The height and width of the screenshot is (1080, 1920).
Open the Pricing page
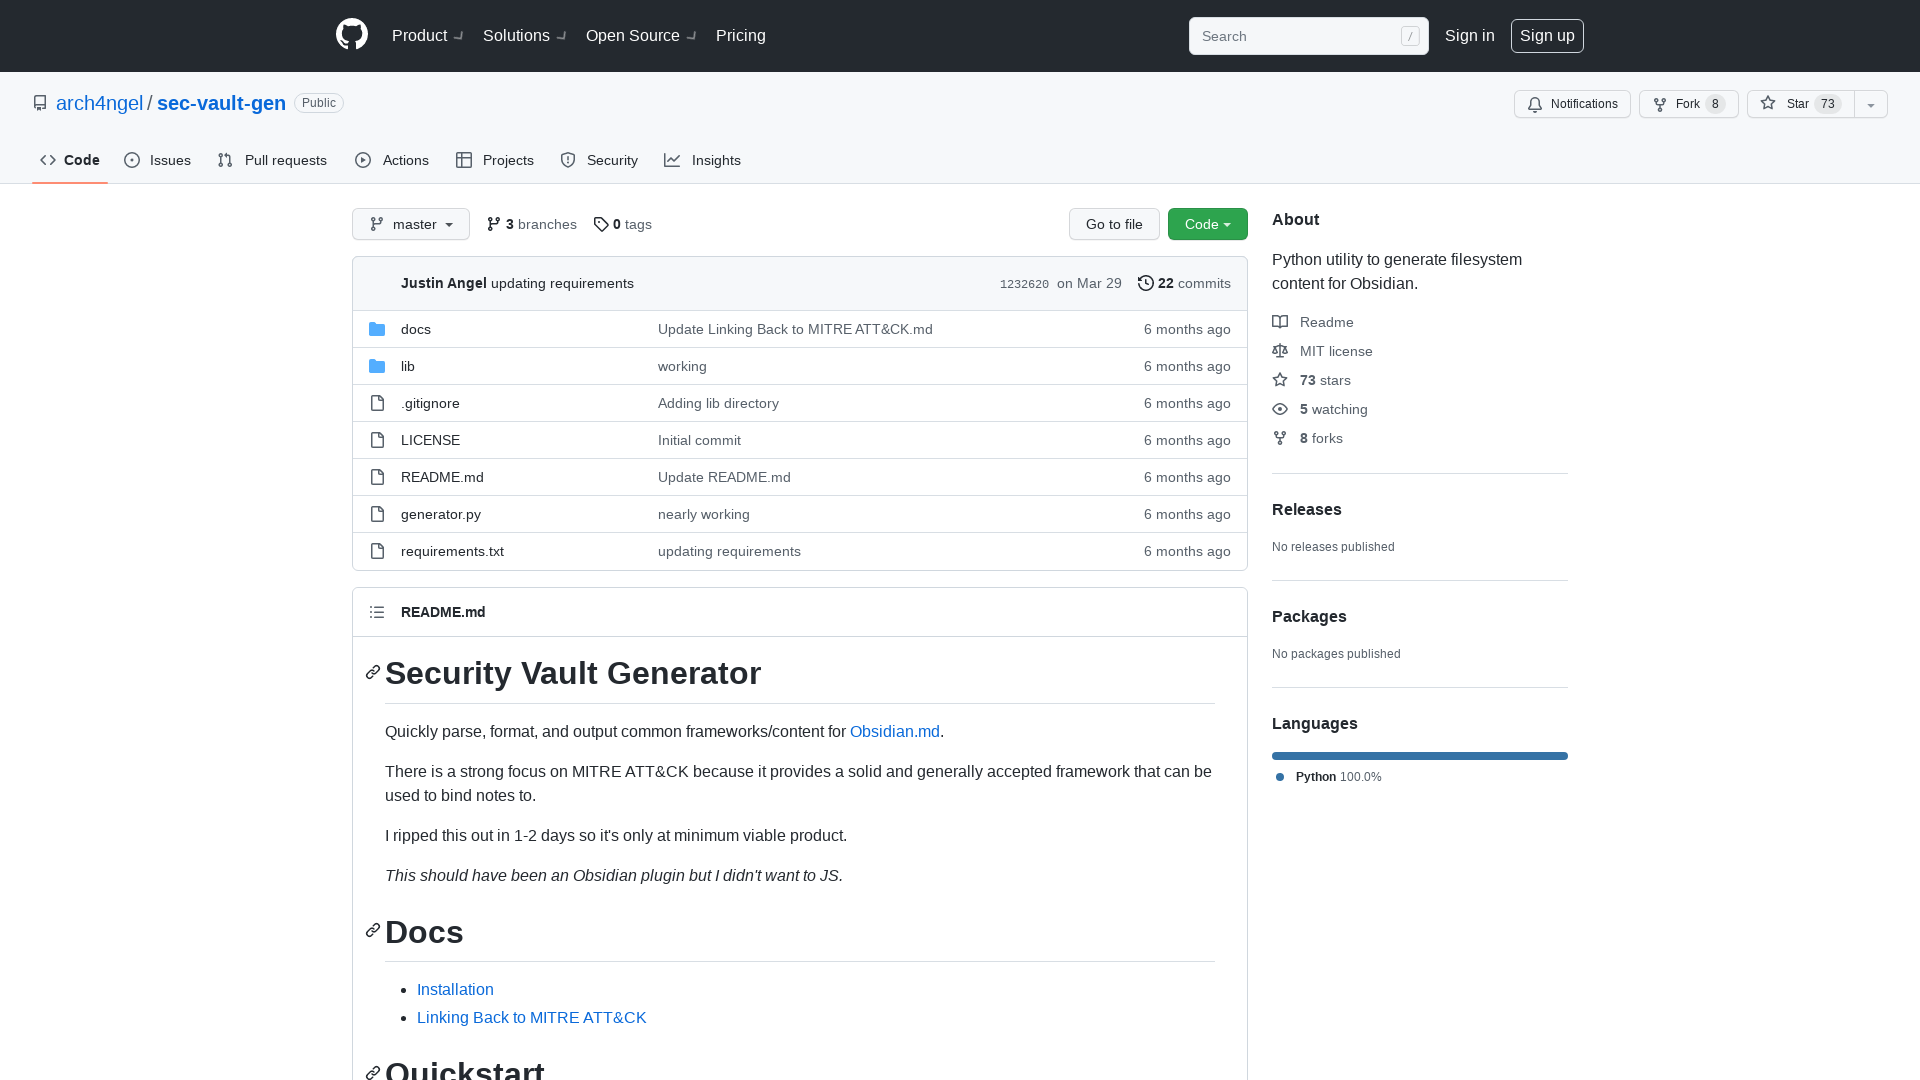[741, 36]
